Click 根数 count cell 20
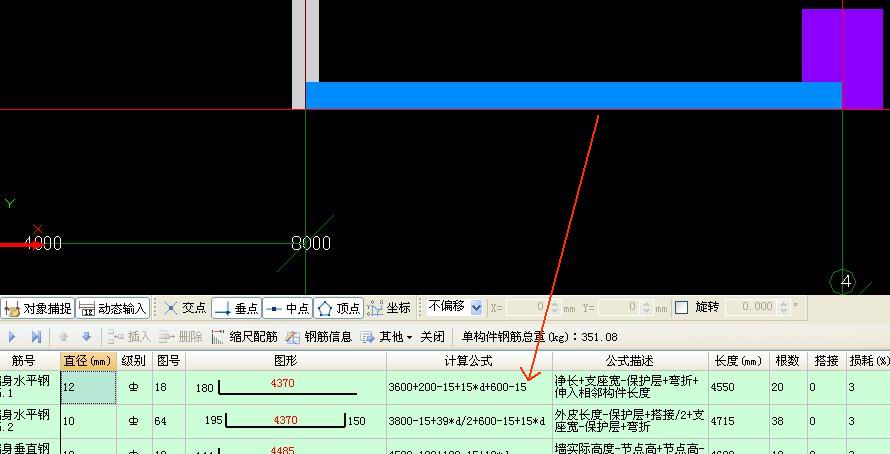The image size is (890, 454). pos(788,387)
